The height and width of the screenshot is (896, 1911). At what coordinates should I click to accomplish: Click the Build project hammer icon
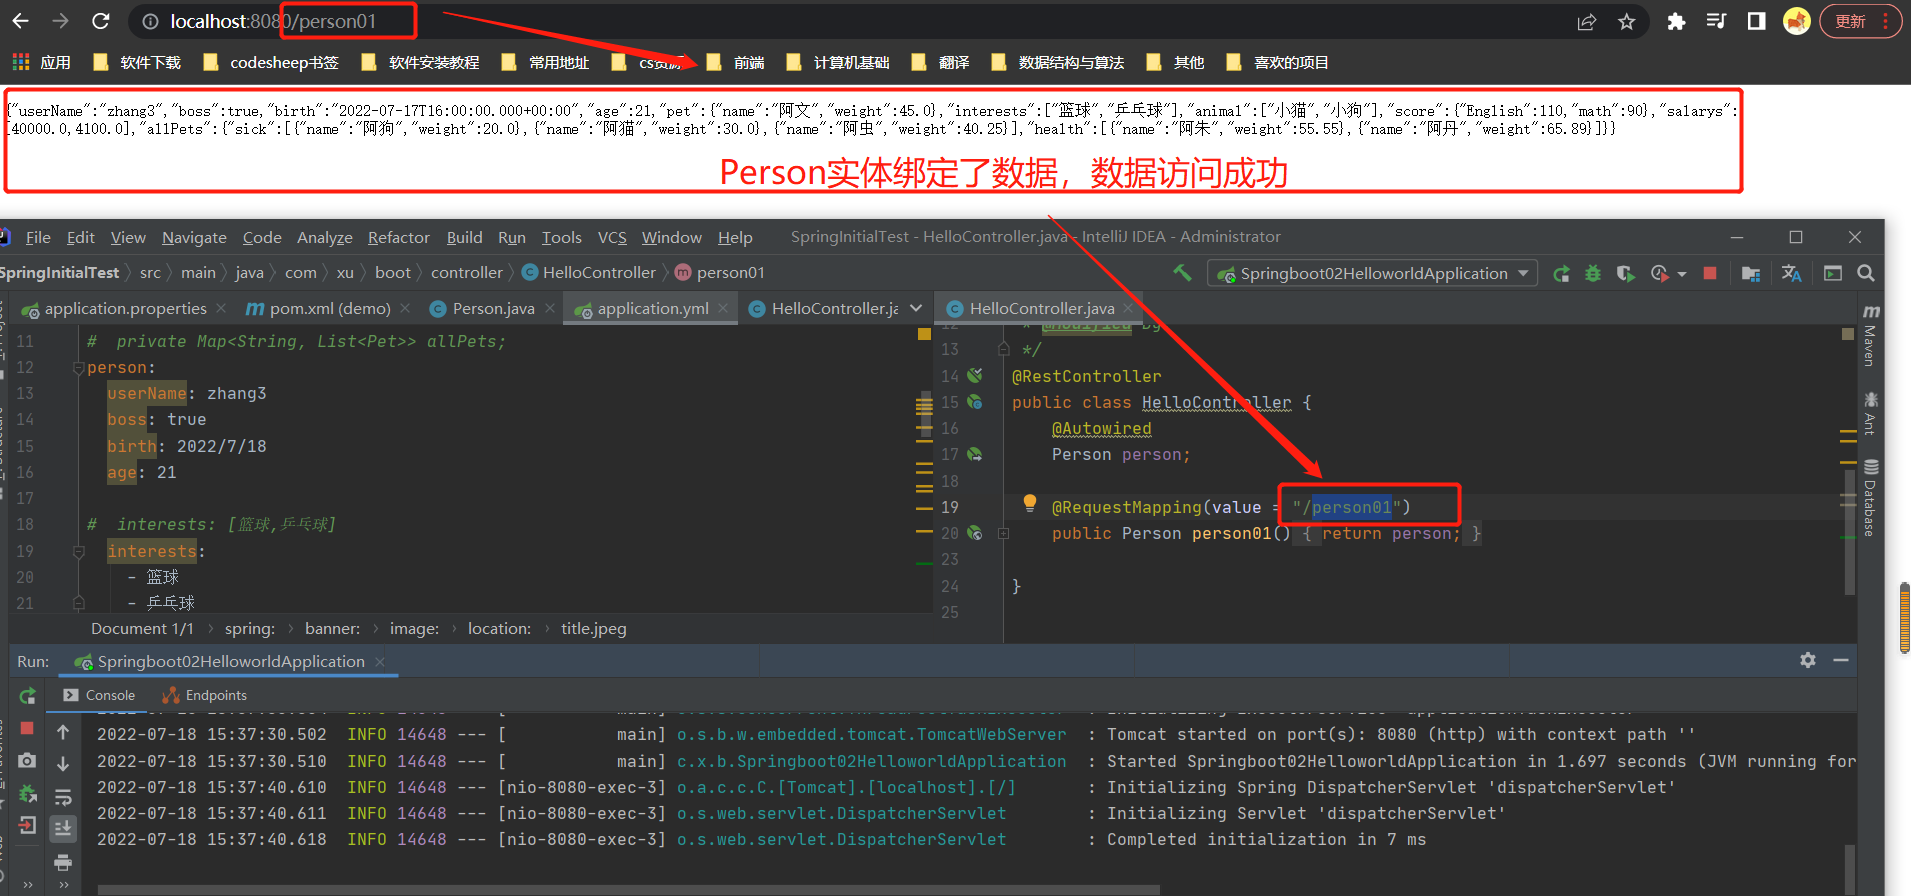[x=1182, y=273]
